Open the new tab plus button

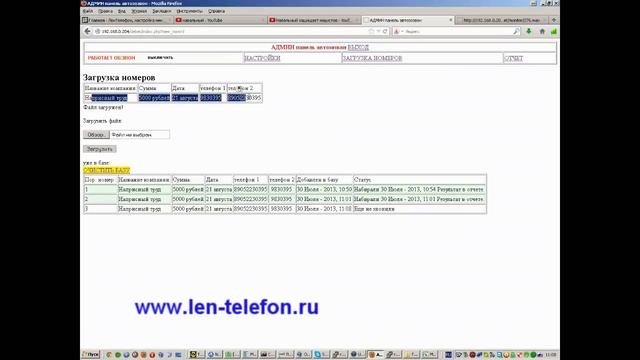(x=554, y=20)
